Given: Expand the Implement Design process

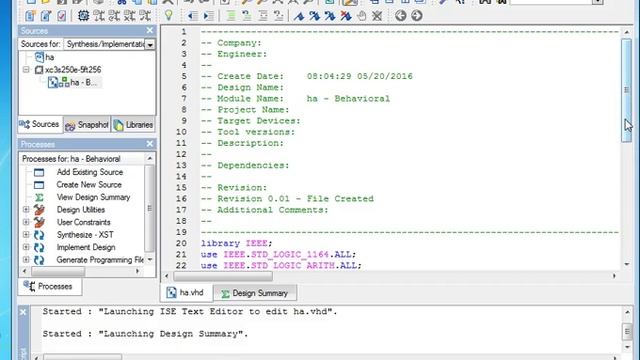Looking at the screenshot, I should [x=26, y=247].
